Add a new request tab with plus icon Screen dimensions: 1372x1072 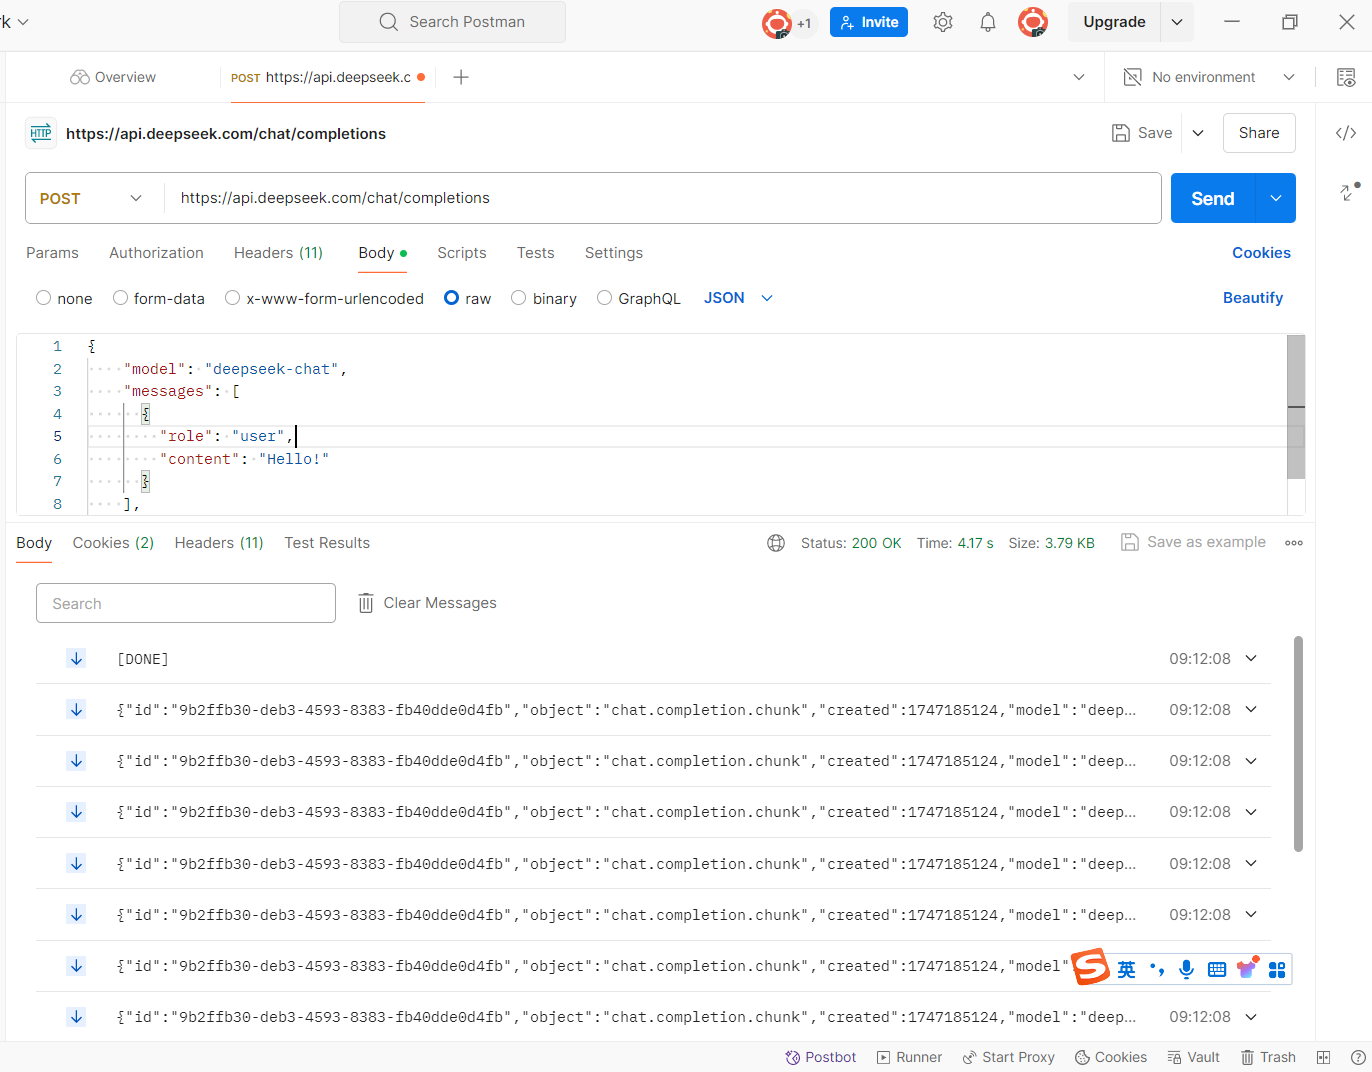[461, 77]
